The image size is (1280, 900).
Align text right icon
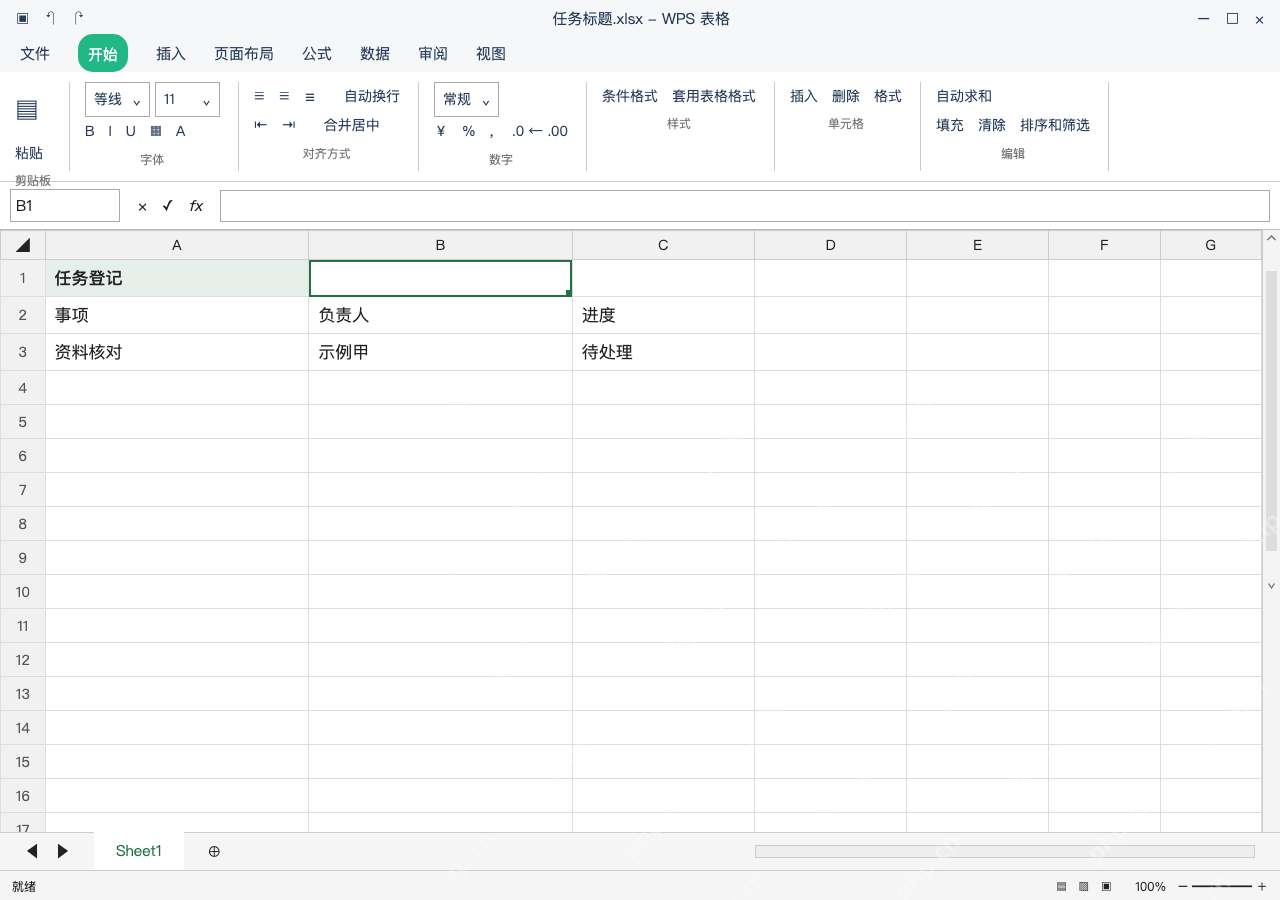(310, 96)
